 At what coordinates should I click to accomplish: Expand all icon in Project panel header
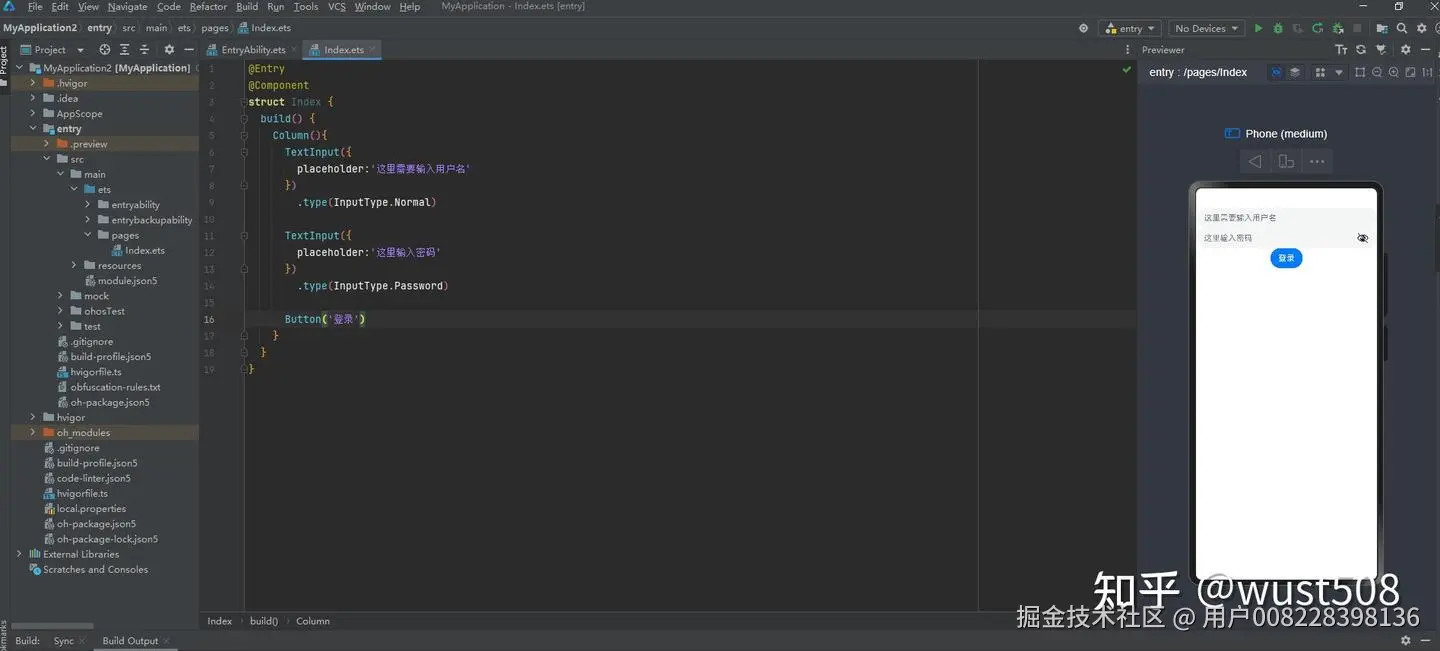[125, 49]
